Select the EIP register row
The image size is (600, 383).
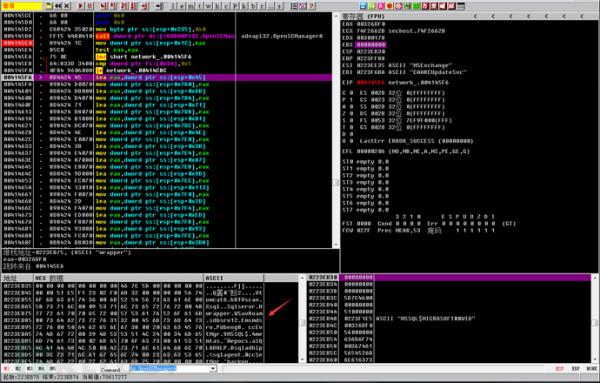[x=396, y=82]
